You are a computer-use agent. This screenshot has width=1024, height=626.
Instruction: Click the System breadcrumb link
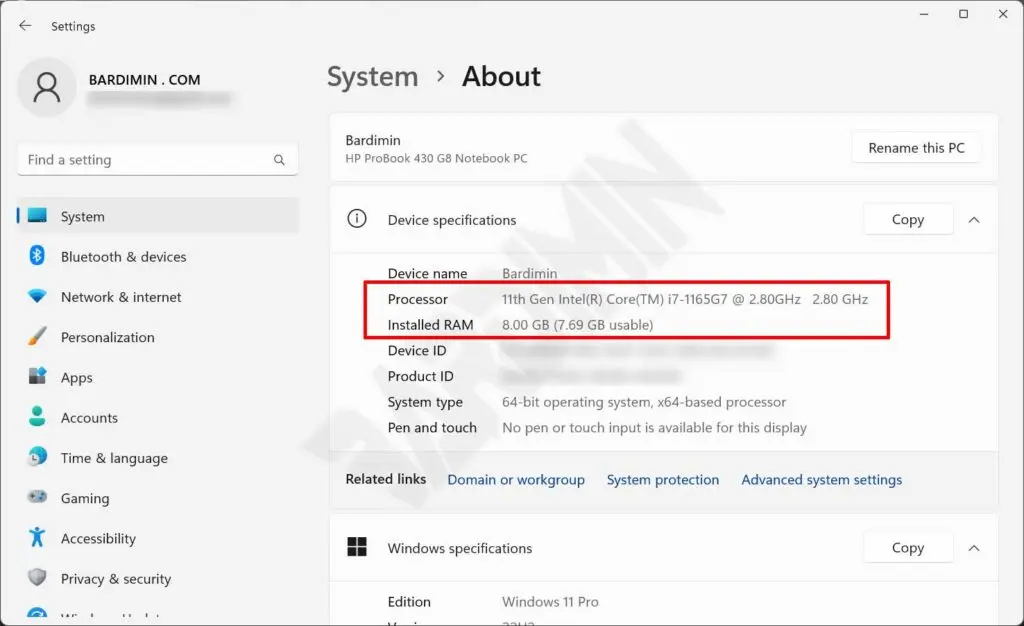coord(372,77)
